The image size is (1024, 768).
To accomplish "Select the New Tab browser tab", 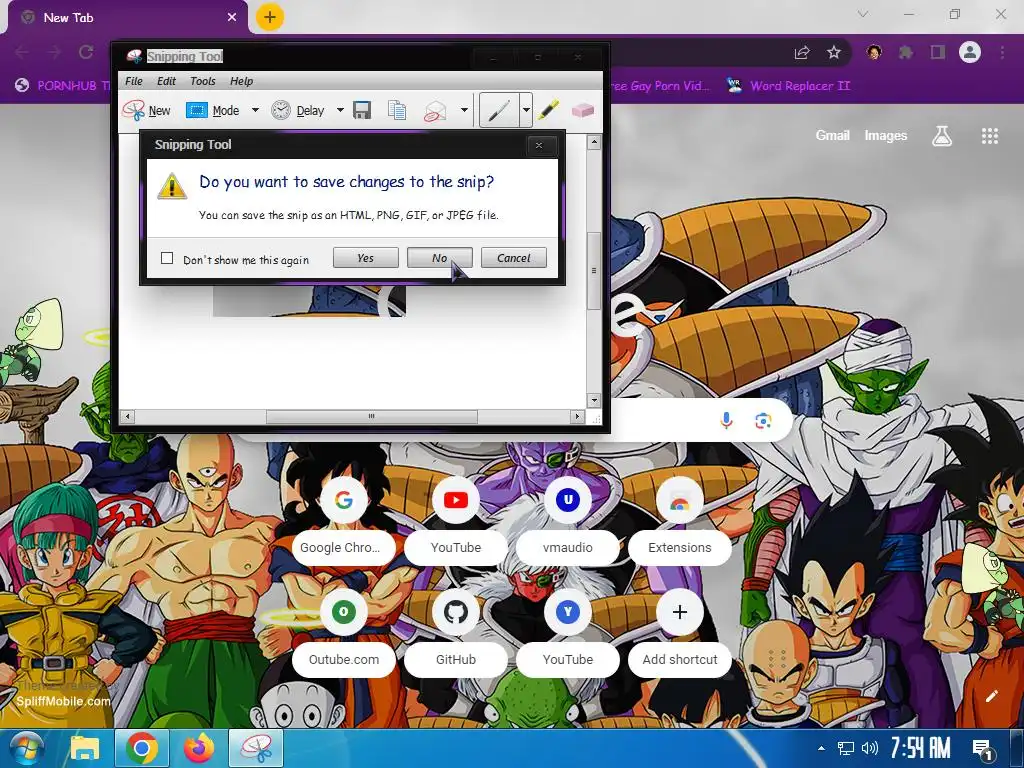I will pos(127,18).
